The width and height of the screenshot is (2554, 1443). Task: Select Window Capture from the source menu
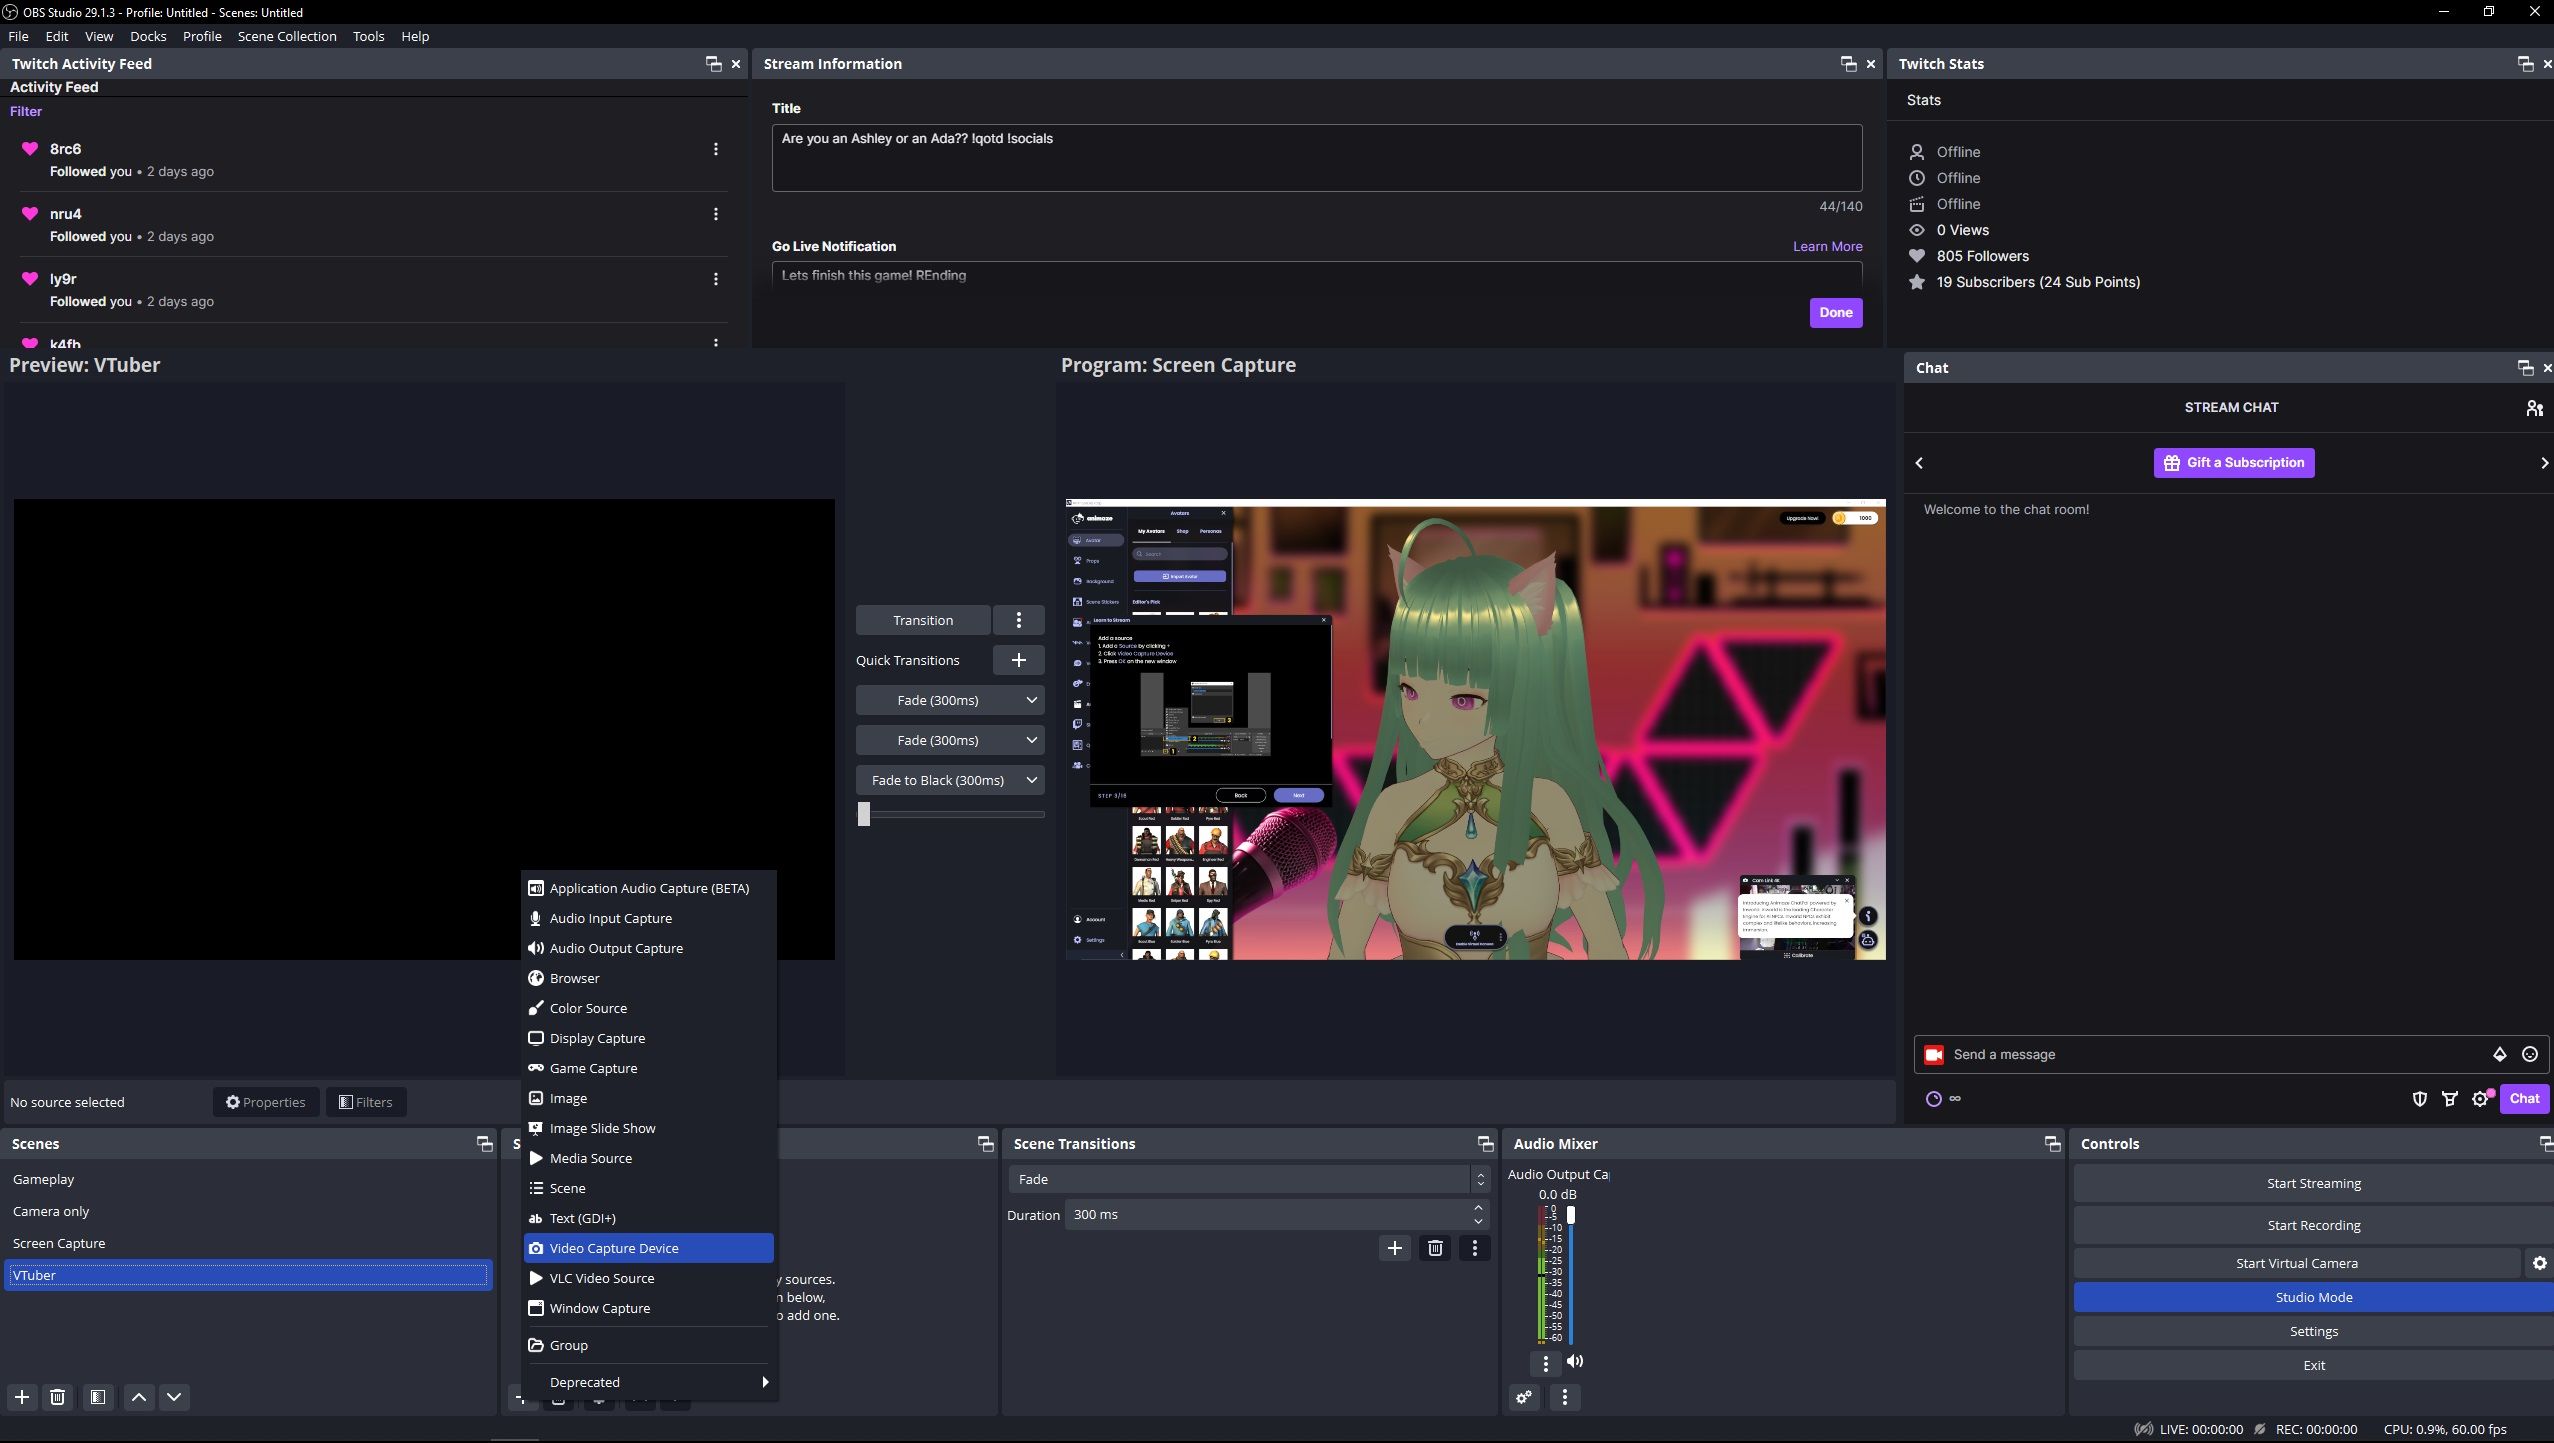[x=599, y=1308]
